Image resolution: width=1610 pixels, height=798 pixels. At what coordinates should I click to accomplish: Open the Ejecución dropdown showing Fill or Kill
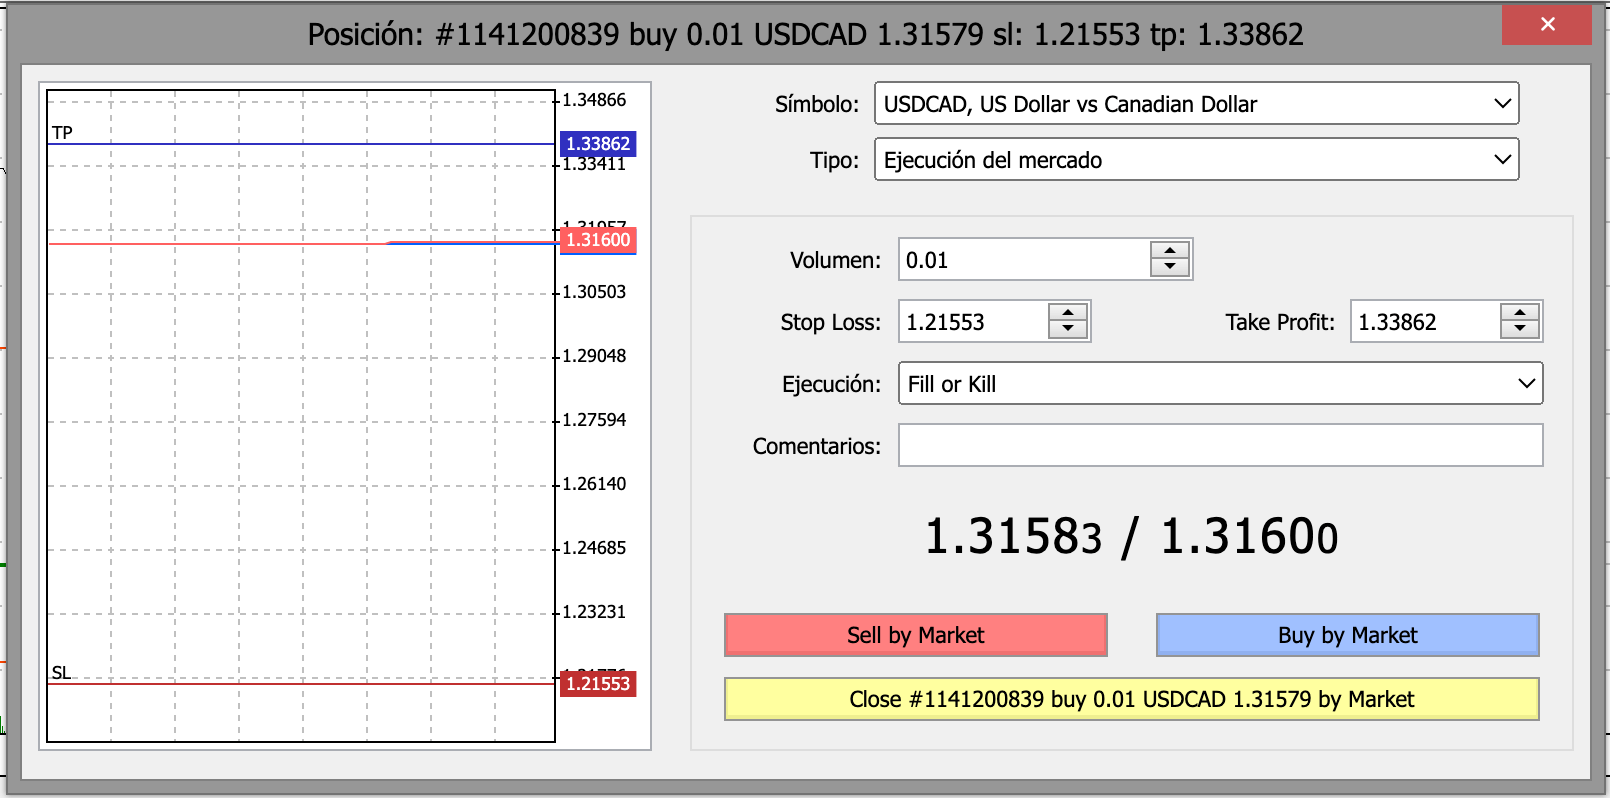click(1220, 384)
